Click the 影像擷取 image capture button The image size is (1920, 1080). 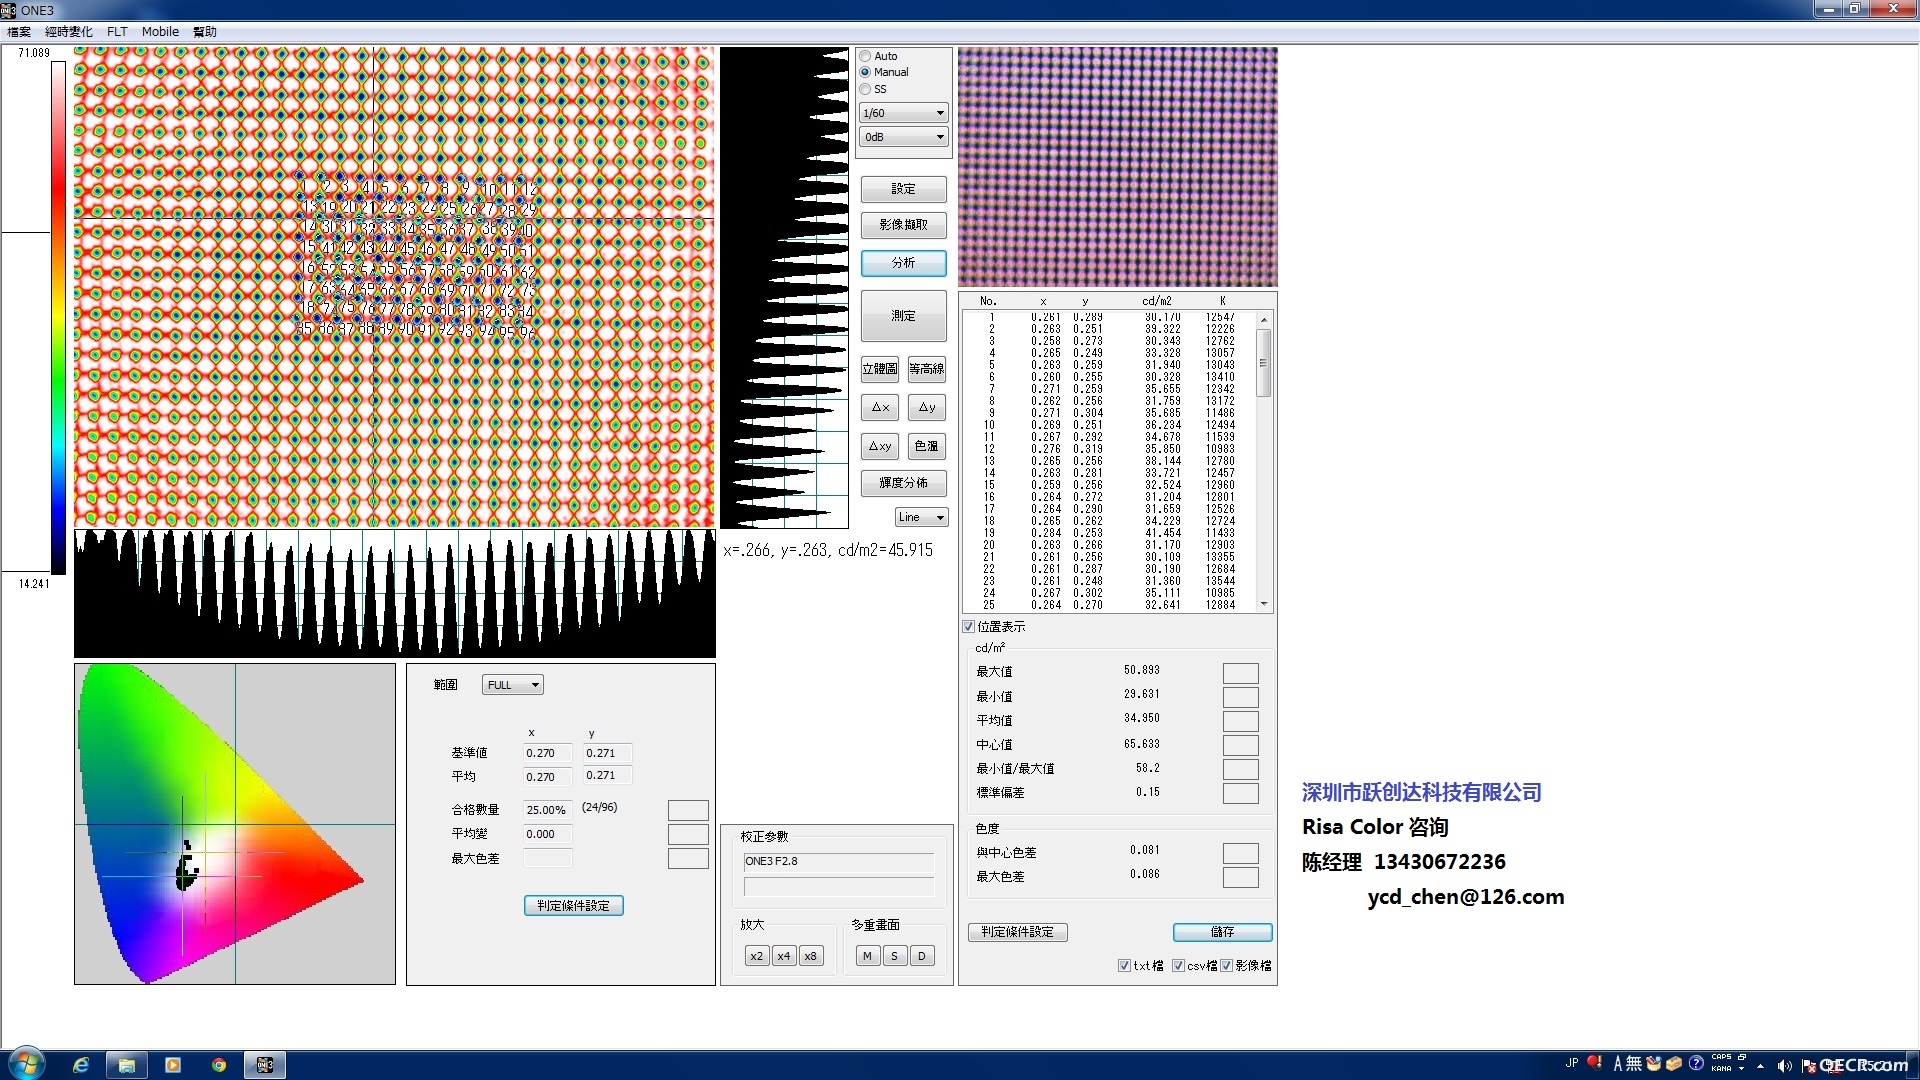tap(904, 225)
